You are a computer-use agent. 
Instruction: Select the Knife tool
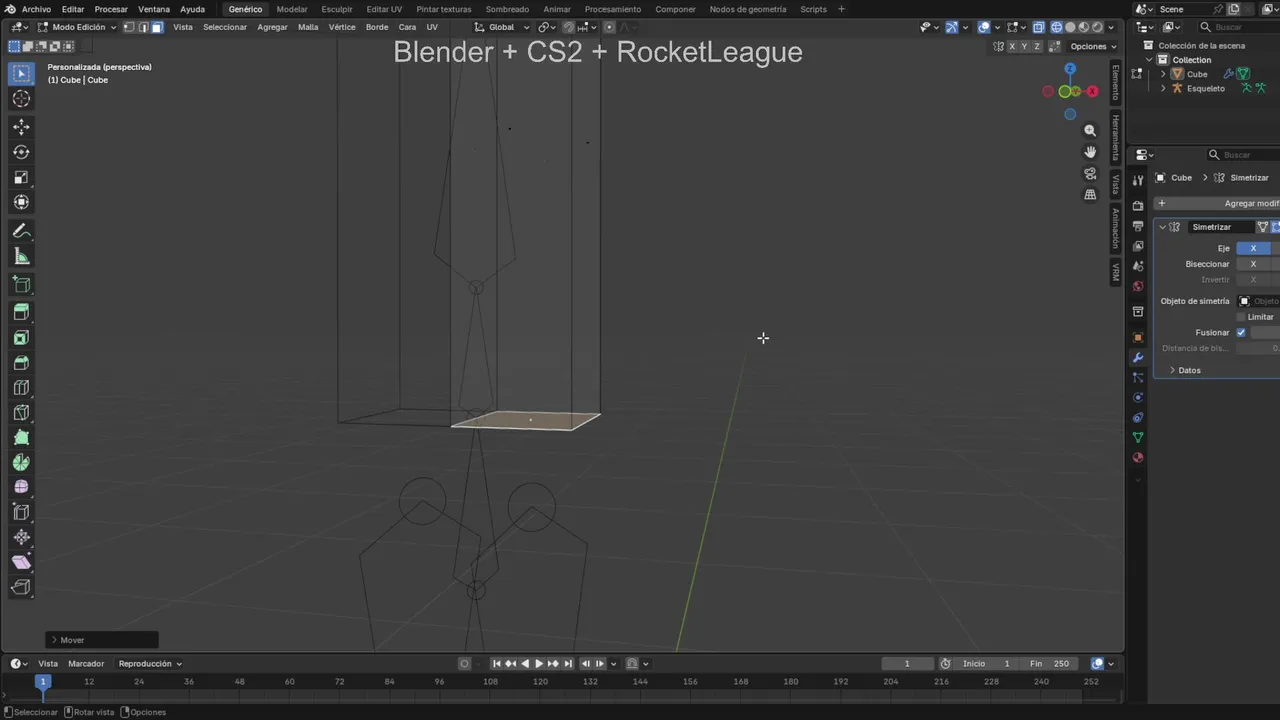pyautogui.click(x=21, y=412)
